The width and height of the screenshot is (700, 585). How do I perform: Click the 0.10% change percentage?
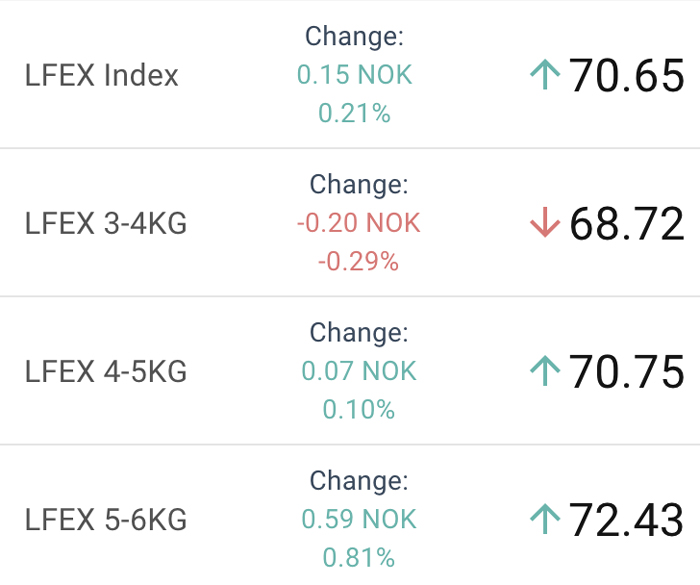click(x=359, y=410)
